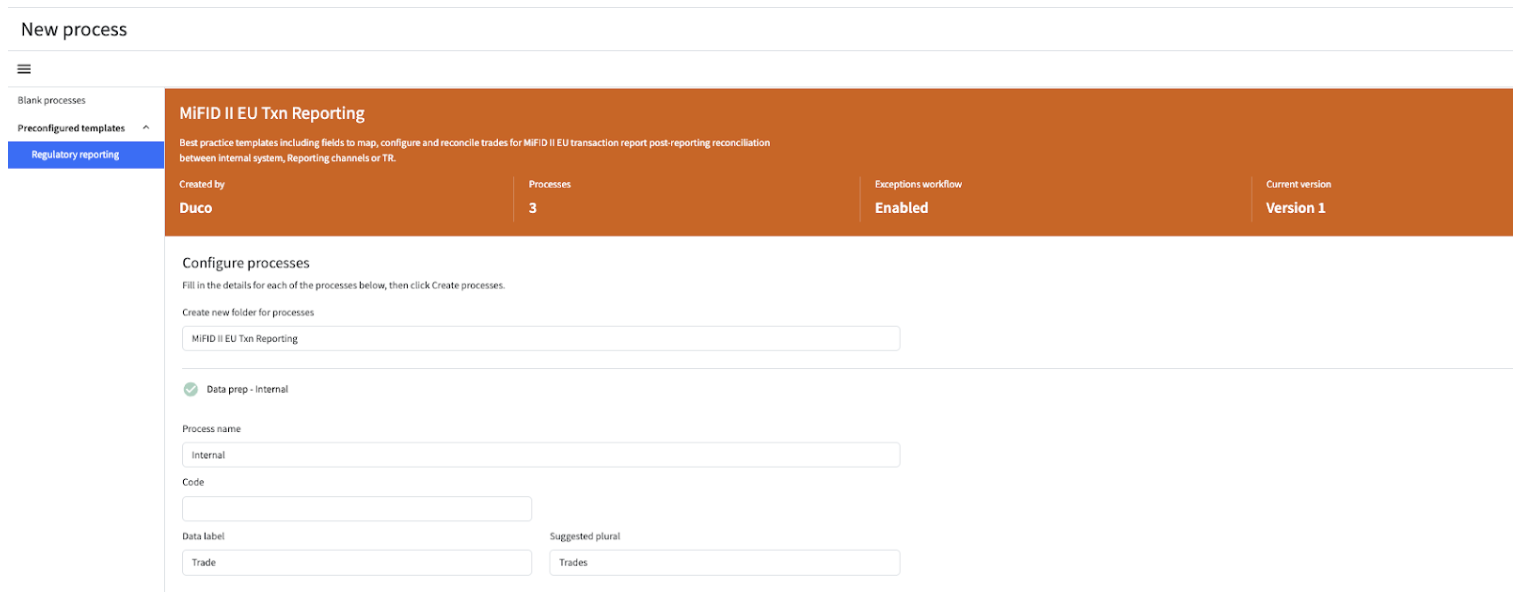1514x592 pixels.
Task: Click the Data label field containing Trade
Action: (x=357, y=563)
